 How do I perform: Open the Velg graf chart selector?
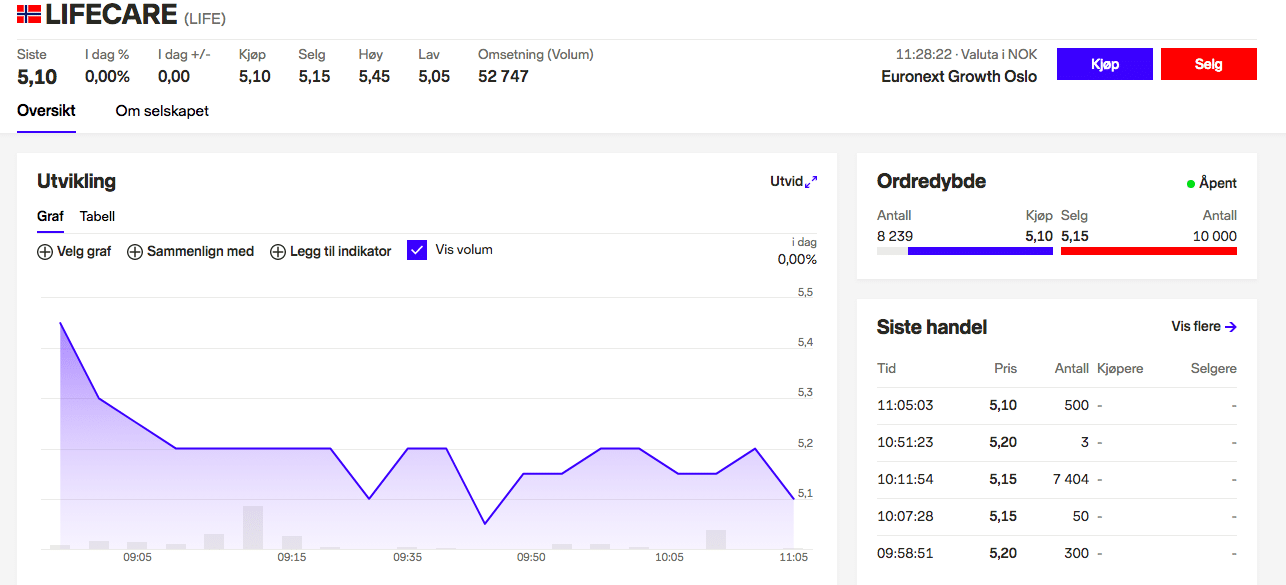pos(82,252)
